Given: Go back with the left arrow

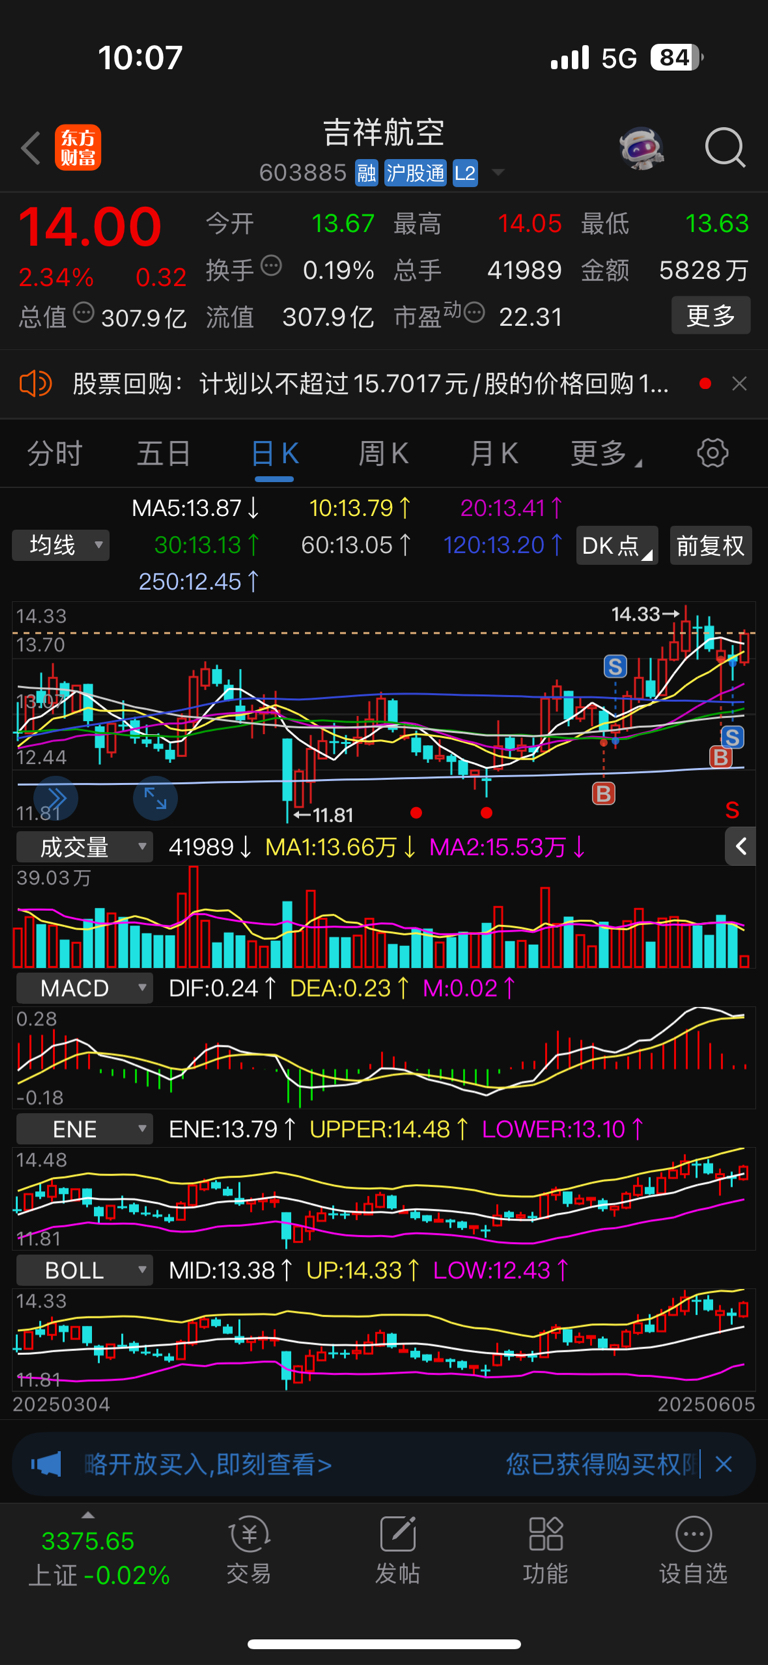Looking at the screenshot, I should click(31, 148).
